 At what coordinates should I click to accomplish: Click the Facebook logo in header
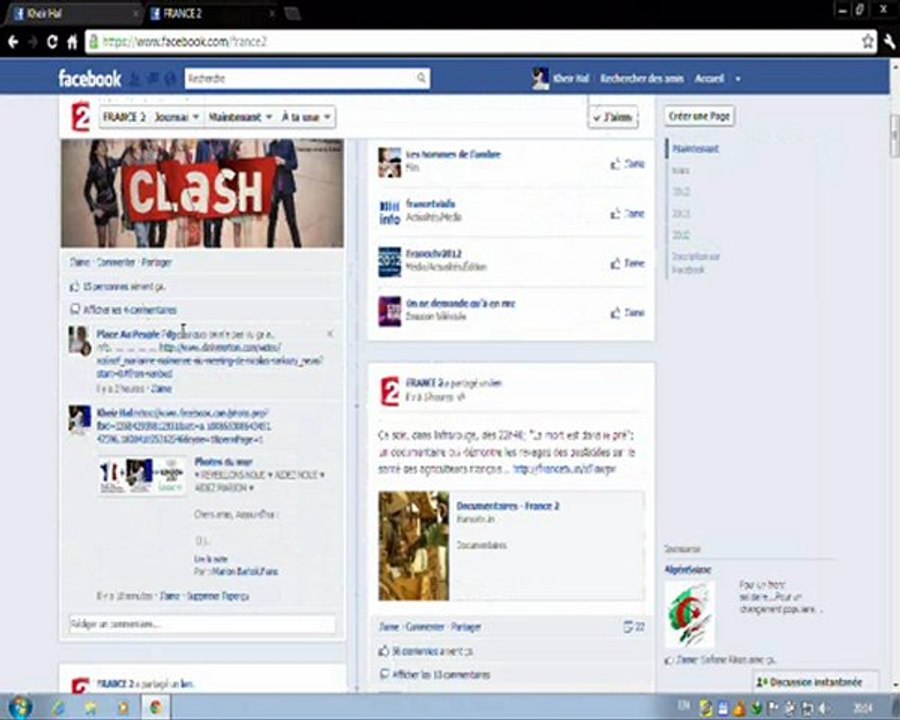[90, 79]
